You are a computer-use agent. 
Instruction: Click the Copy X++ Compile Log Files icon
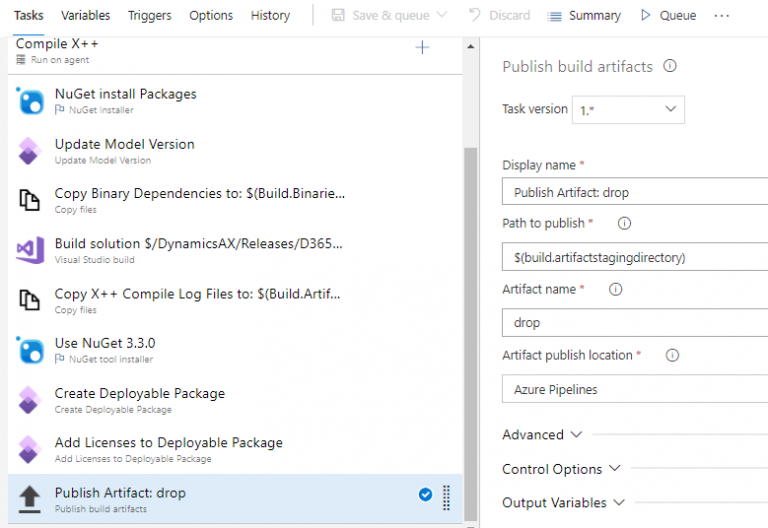(30, 300)
